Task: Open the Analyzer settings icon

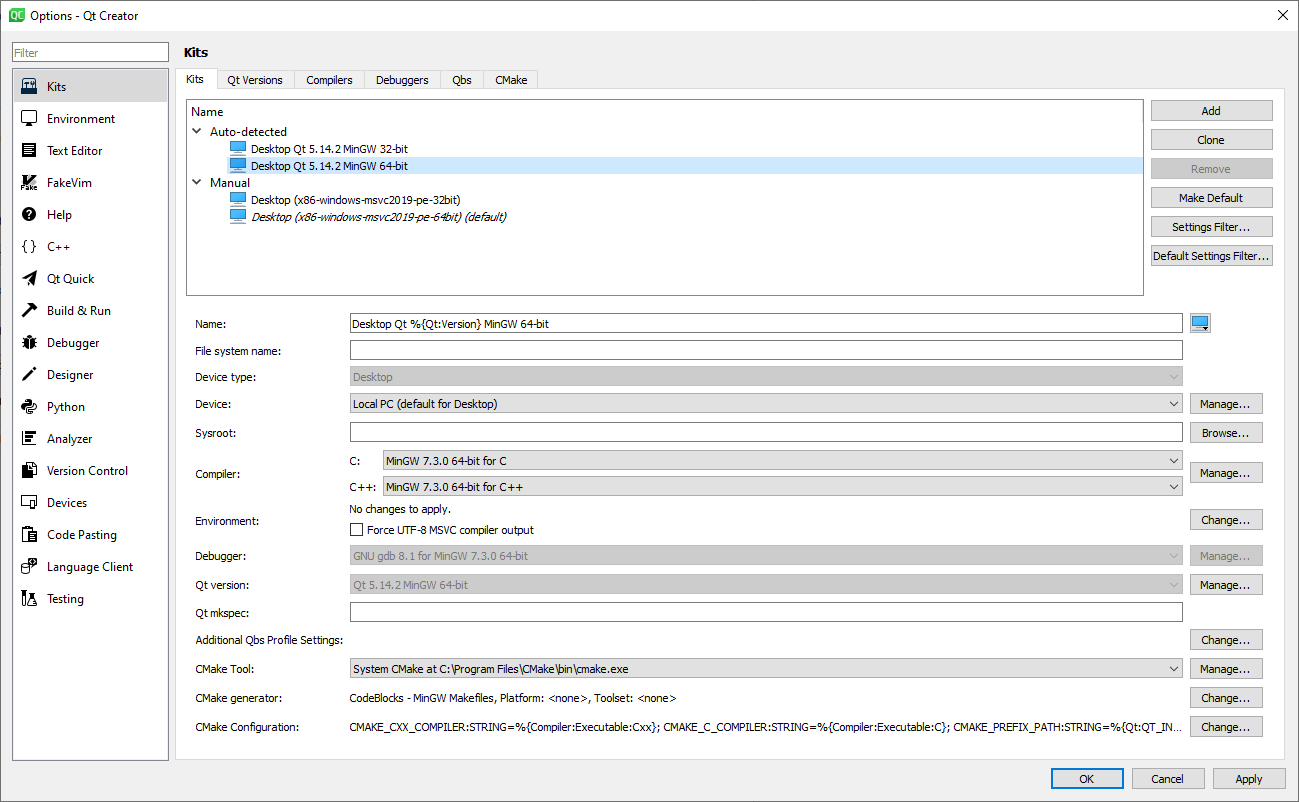Action: coord(29,439)
